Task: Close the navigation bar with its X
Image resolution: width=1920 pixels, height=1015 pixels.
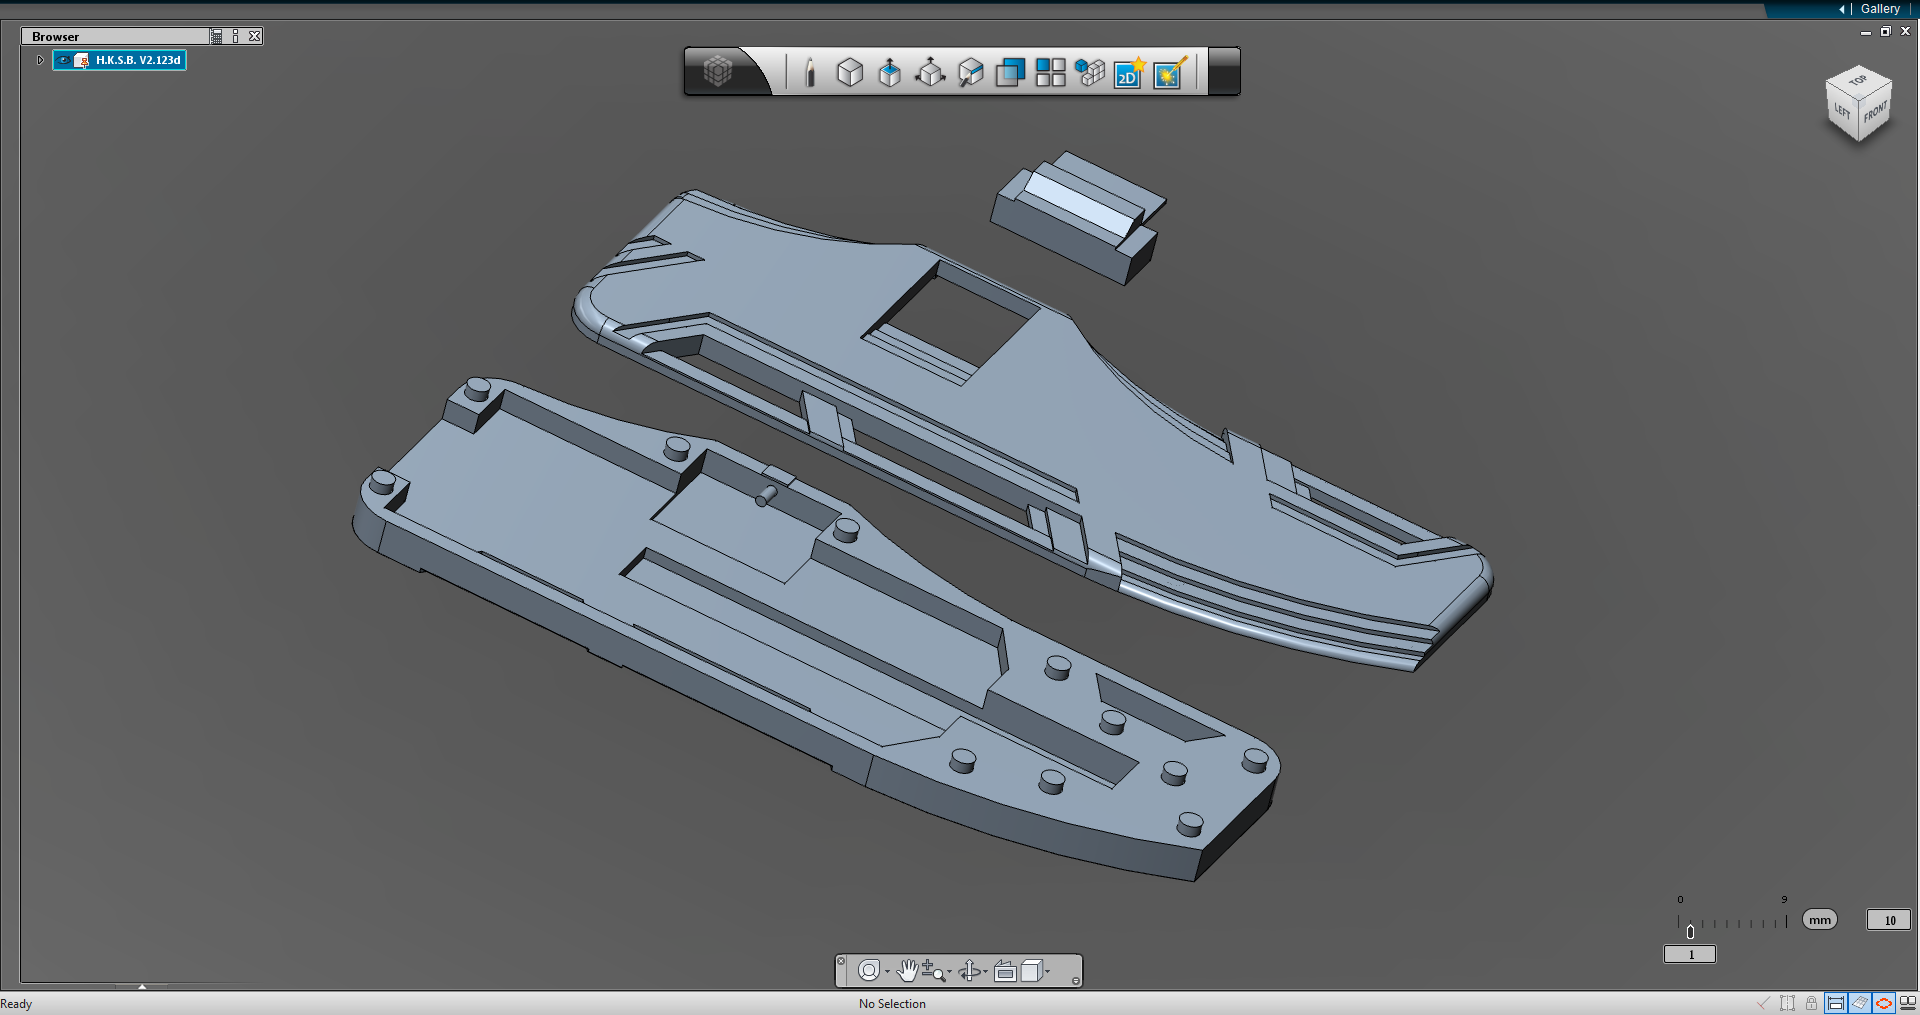Action: coord(841,961)
